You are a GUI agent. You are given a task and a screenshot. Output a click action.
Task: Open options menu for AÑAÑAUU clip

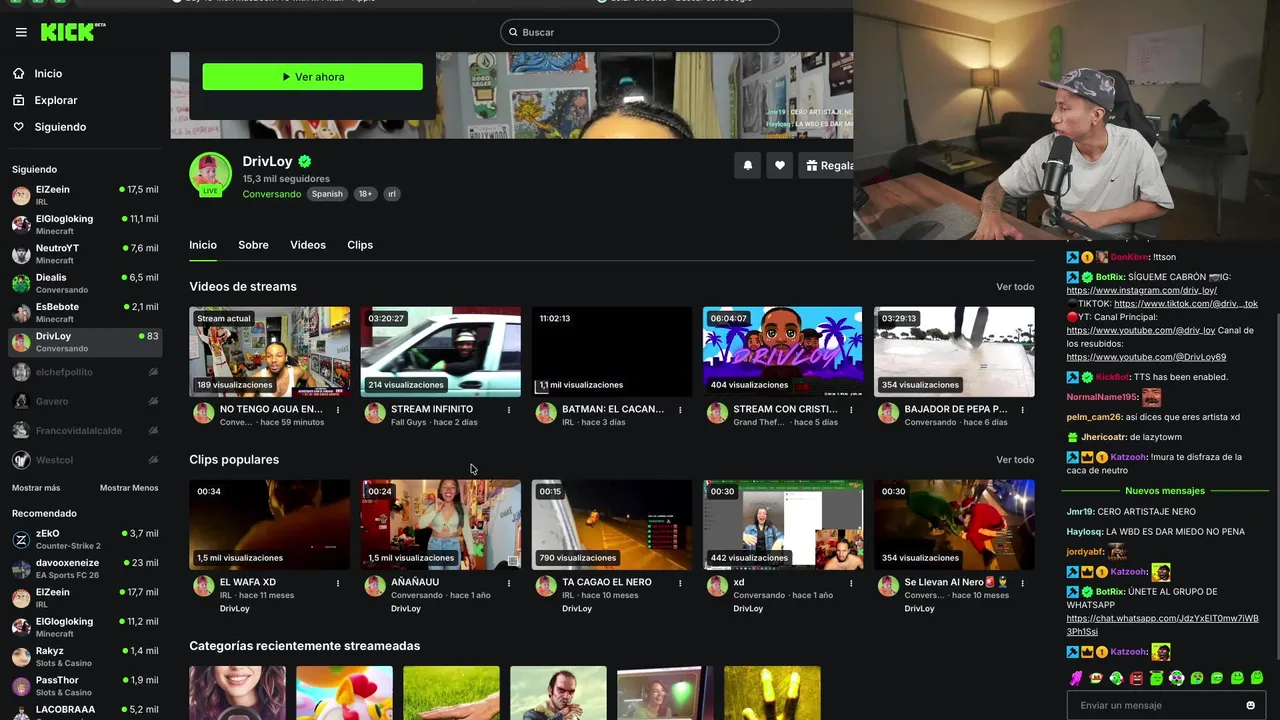click(x=509, y=583)
